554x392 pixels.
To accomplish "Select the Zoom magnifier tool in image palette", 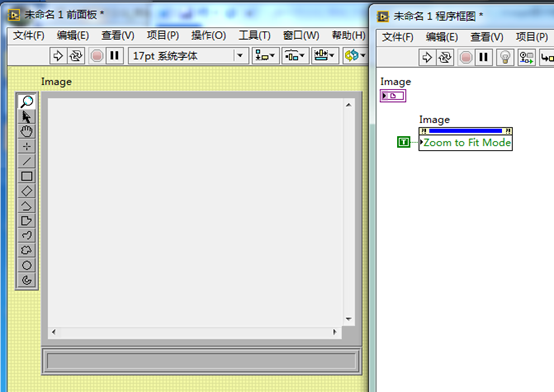I will pos(26,102).
